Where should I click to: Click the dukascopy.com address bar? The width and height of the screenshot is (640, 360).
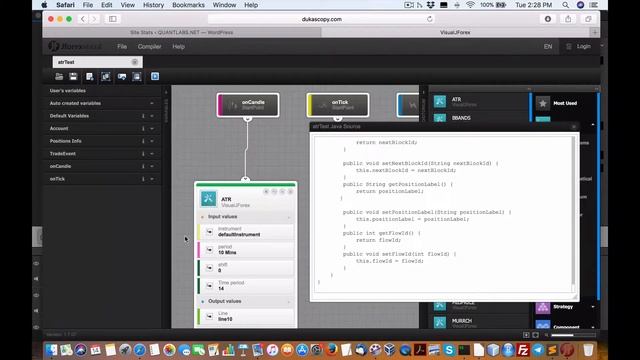tap(322, 19)
